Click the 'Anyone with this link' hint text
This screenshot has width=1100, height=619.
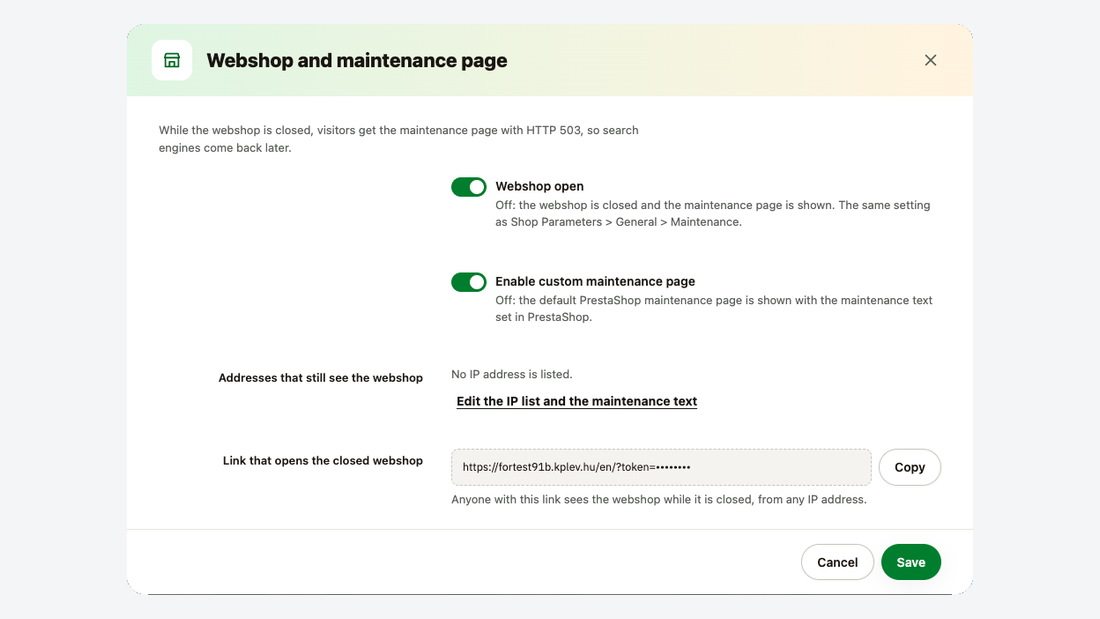tap(659, 500)
